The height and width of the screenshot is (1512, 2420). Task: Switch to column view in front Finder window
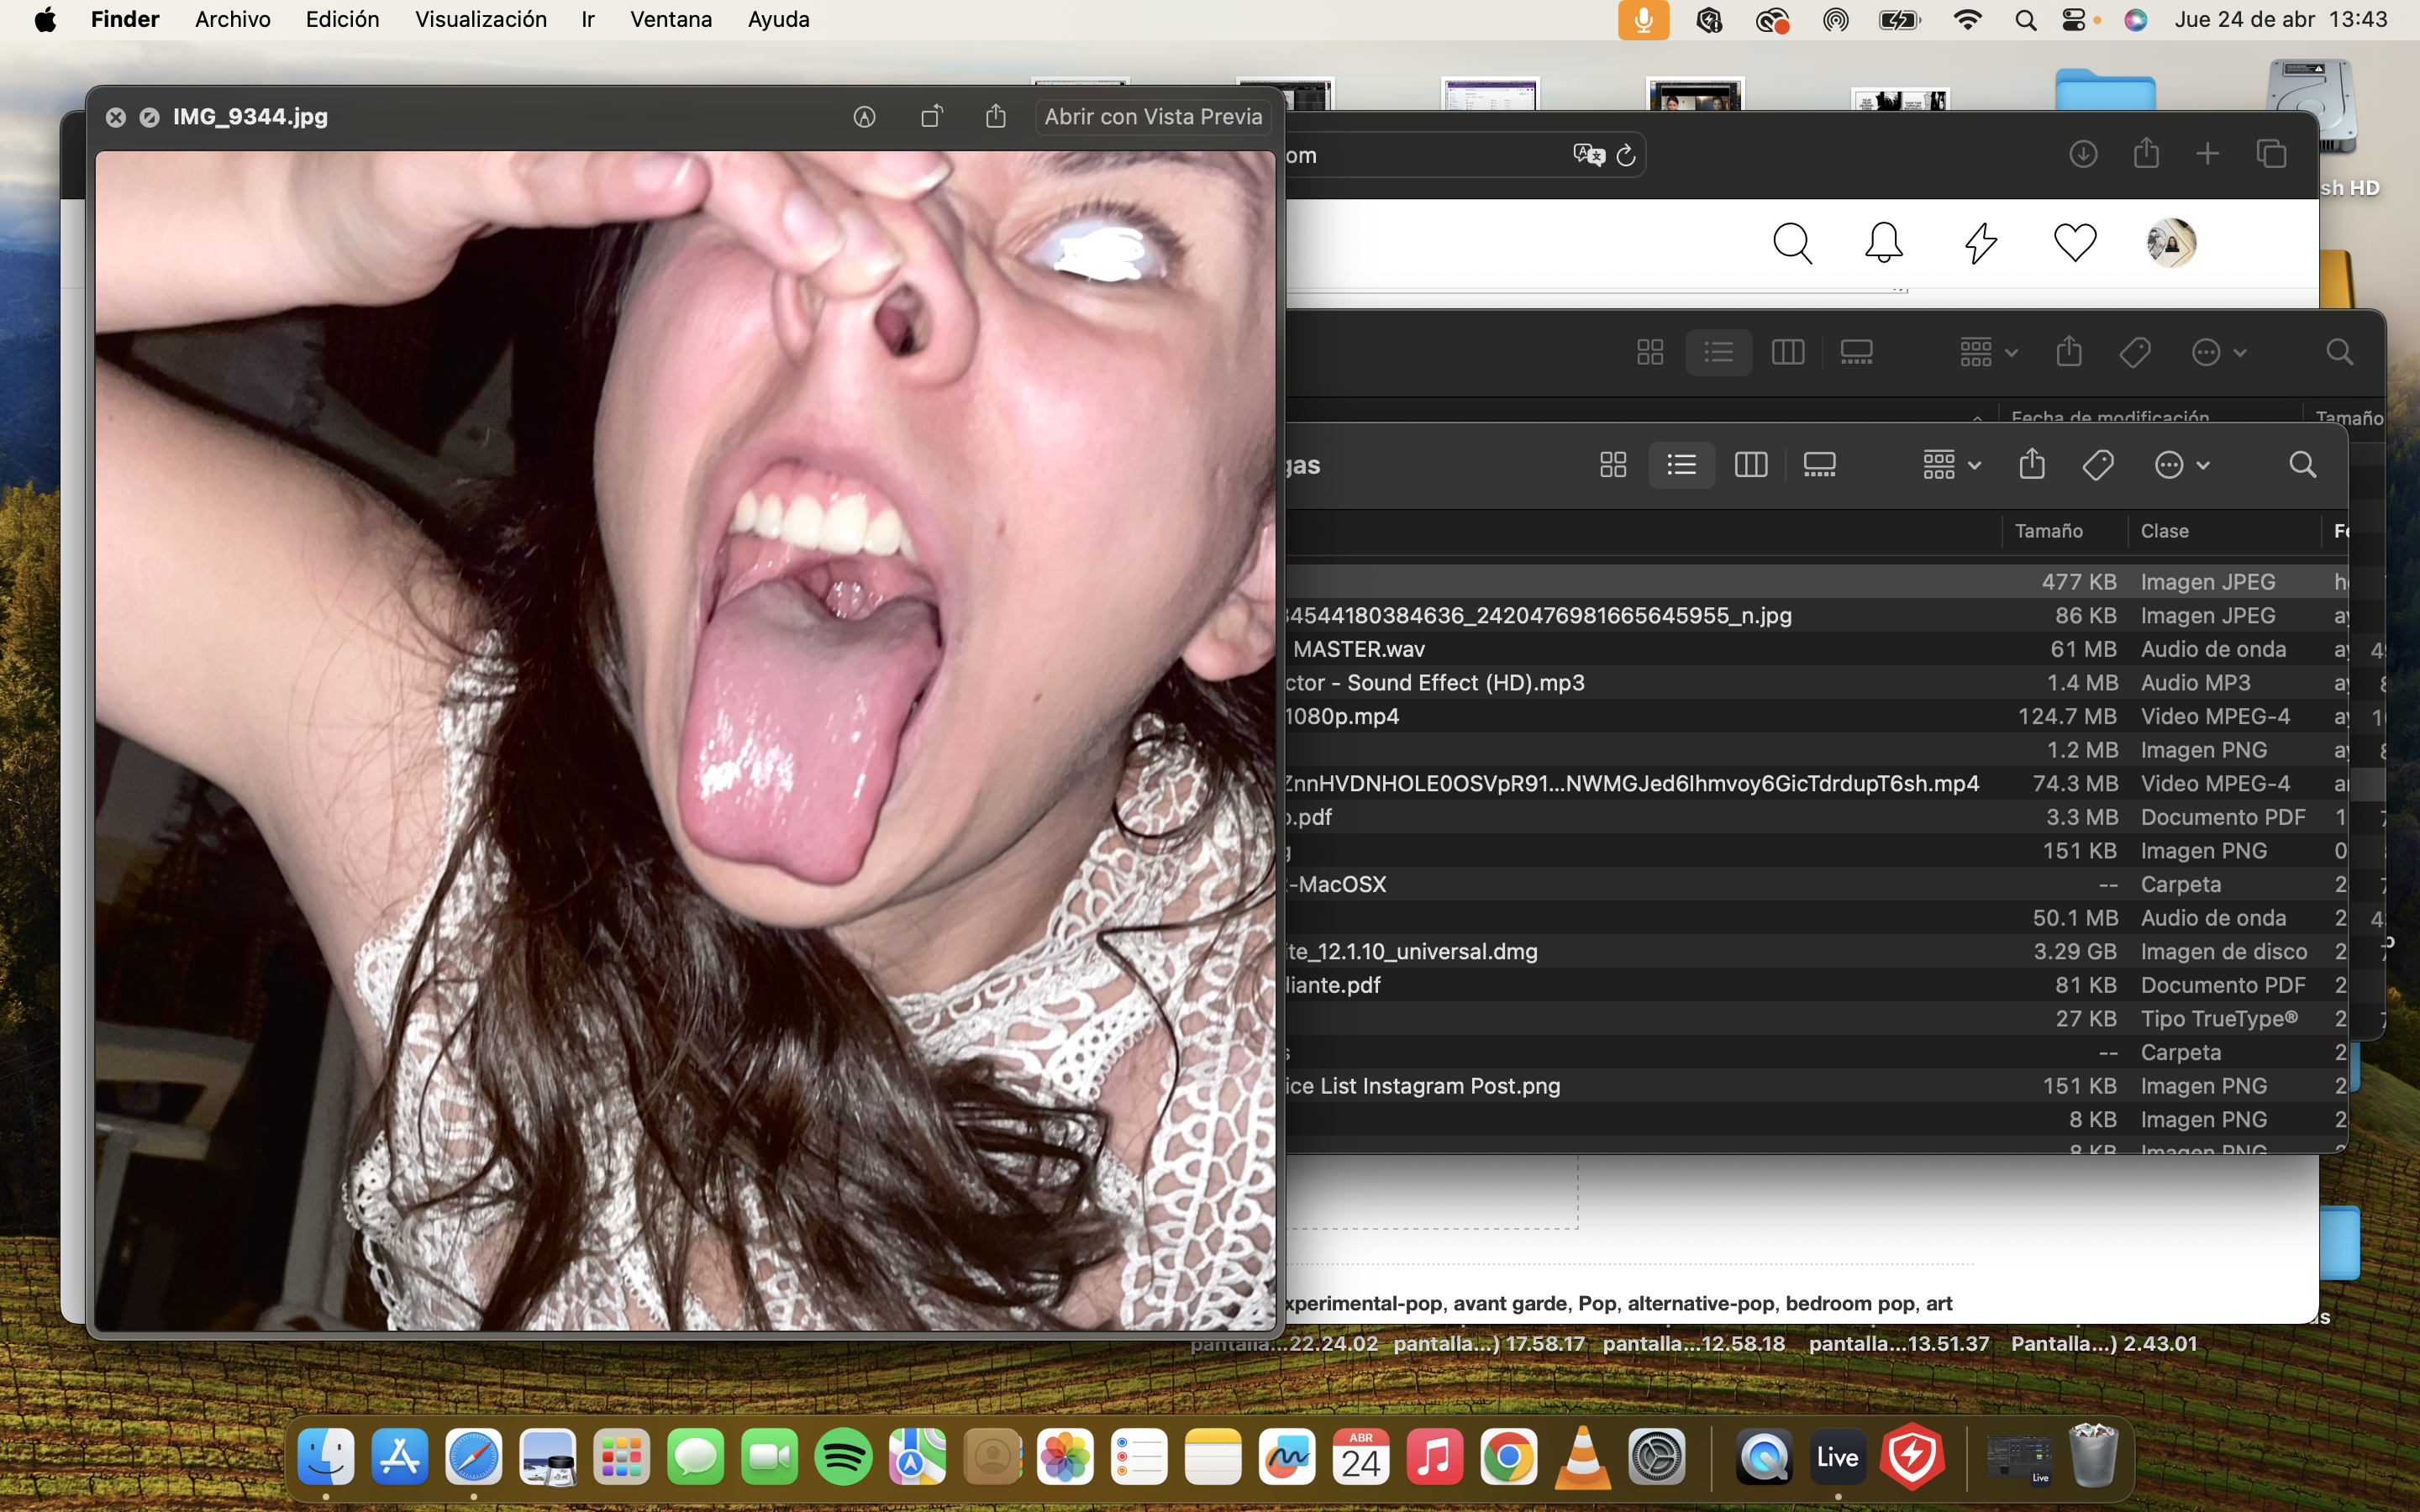[x=1750, y=465]
